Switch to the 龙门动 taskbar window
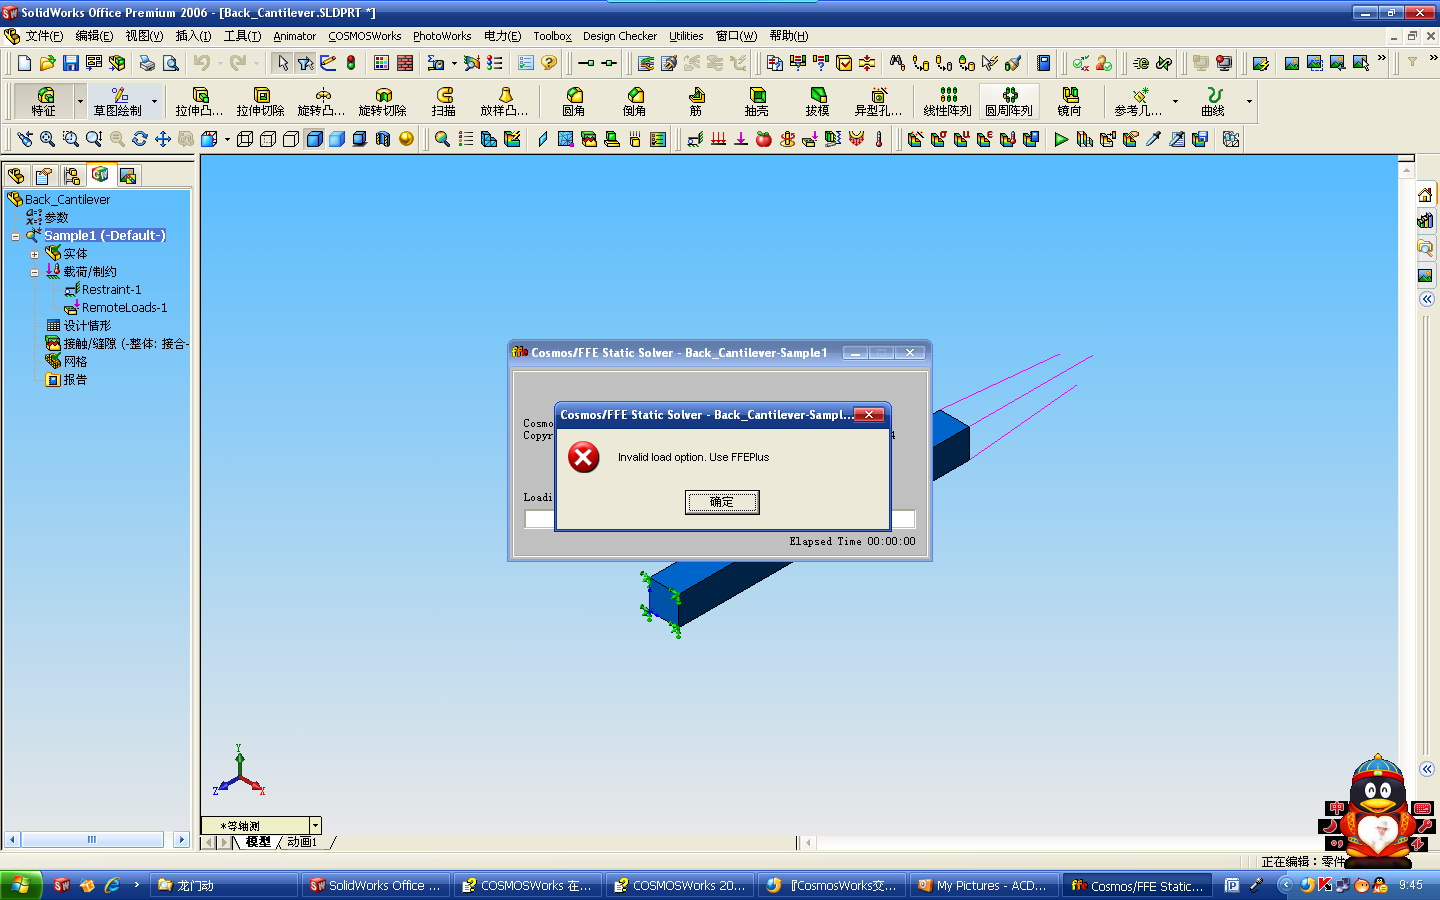1440x900 pixels. point(225,885)
